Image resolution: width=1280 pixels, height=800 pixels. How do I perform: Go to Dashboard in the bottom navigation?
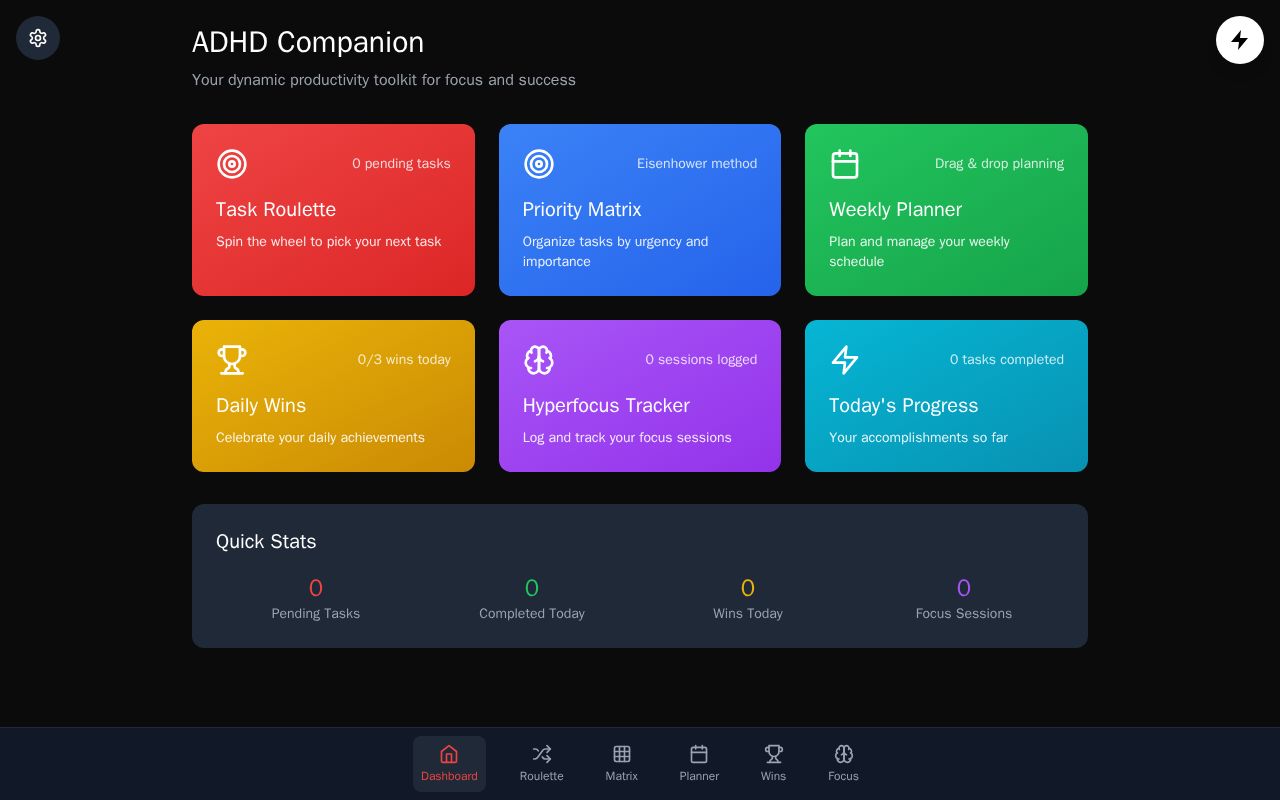tap(449, 764)
